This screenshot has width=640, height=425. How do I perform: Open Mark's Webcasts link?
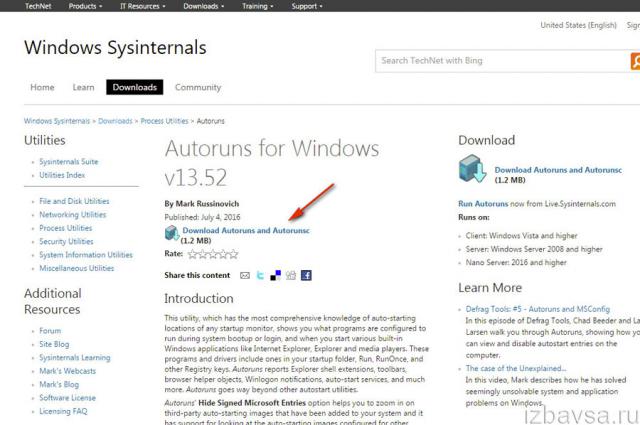click(x=67, y=372)
